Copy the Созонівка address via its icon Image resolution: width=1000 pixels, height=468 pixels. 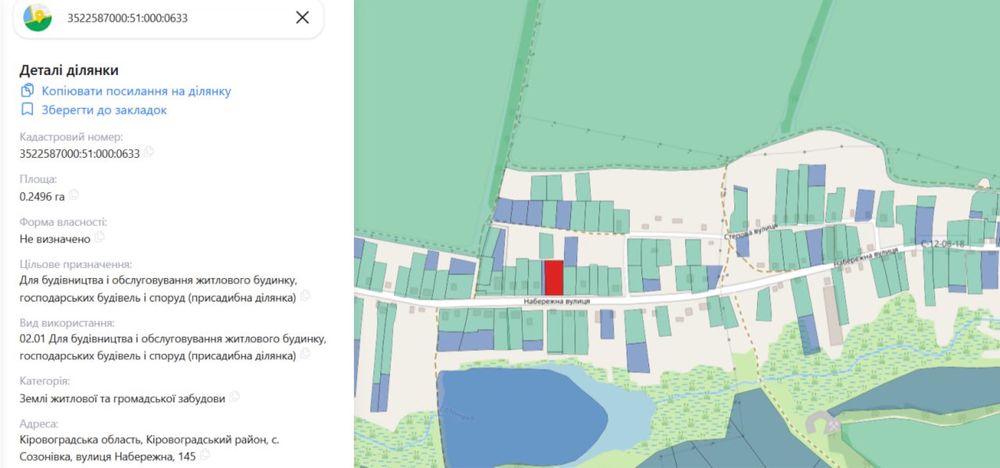pos(204,455)
